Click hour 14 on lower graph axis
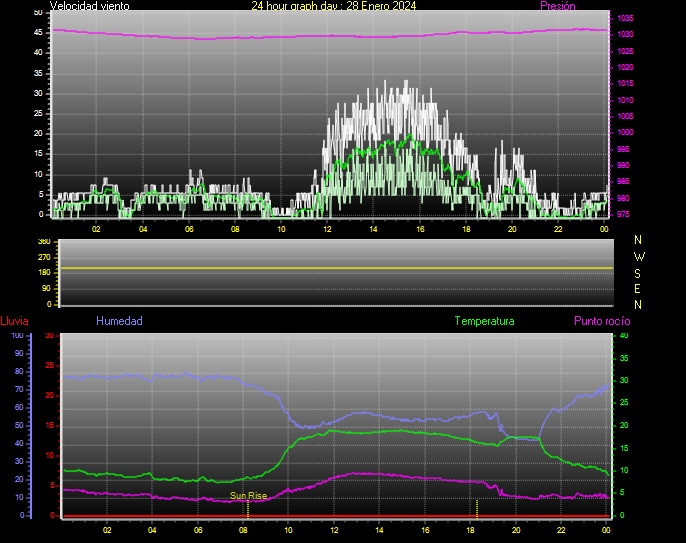Screen dimensions: 686x543 click(379, 530)
